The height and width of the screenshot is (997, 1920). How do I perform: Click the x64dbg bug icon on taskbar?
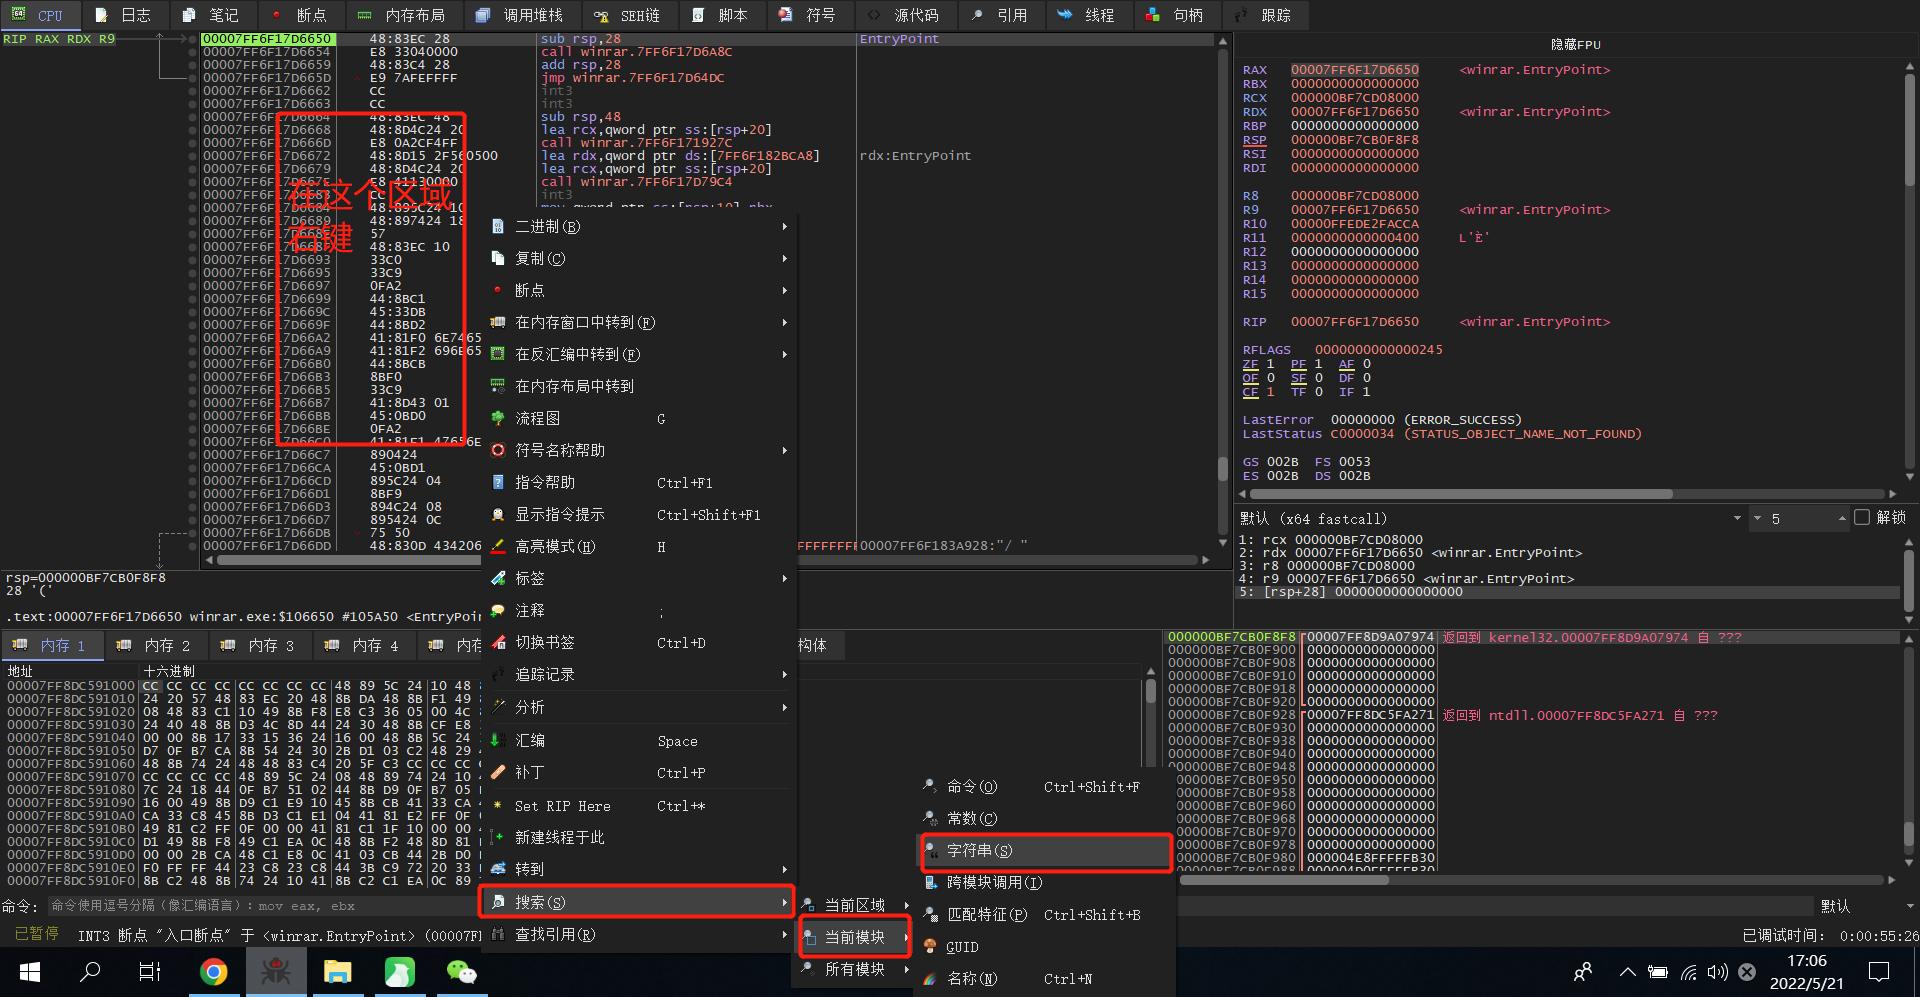tap(277, 971)
